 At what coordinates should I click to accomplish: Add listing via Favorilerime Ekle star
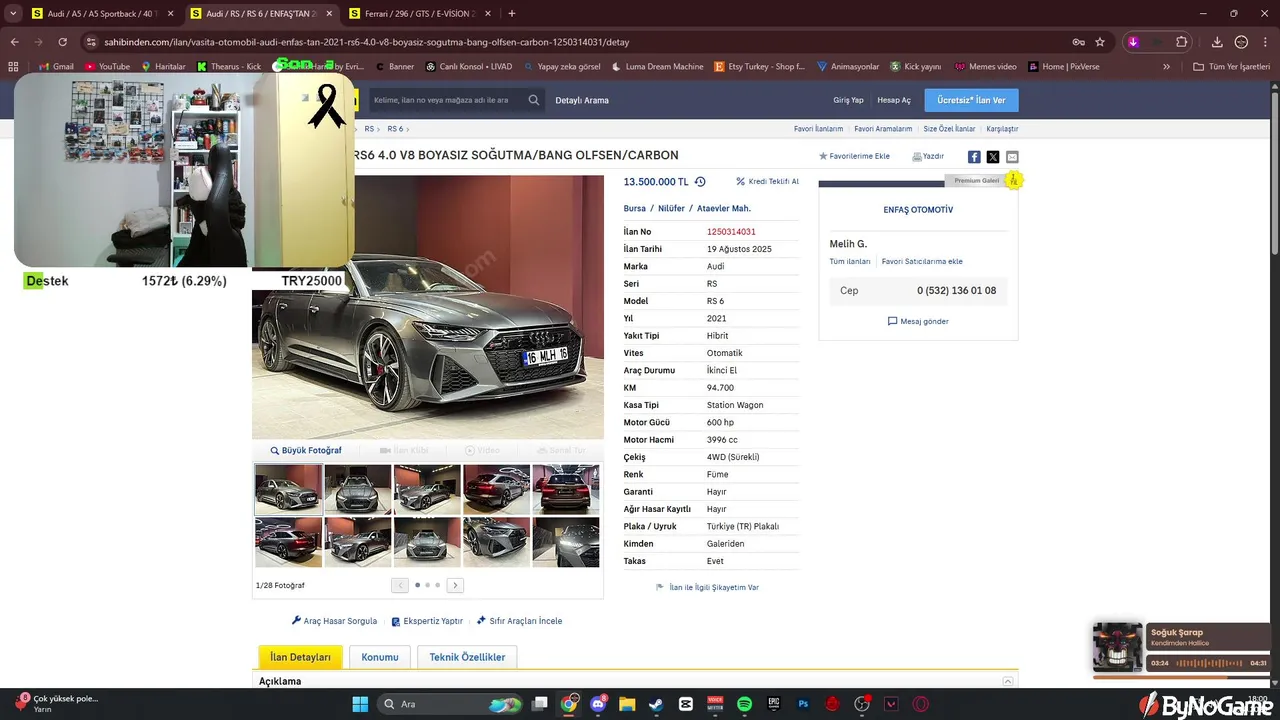click(x=854, y=157)
